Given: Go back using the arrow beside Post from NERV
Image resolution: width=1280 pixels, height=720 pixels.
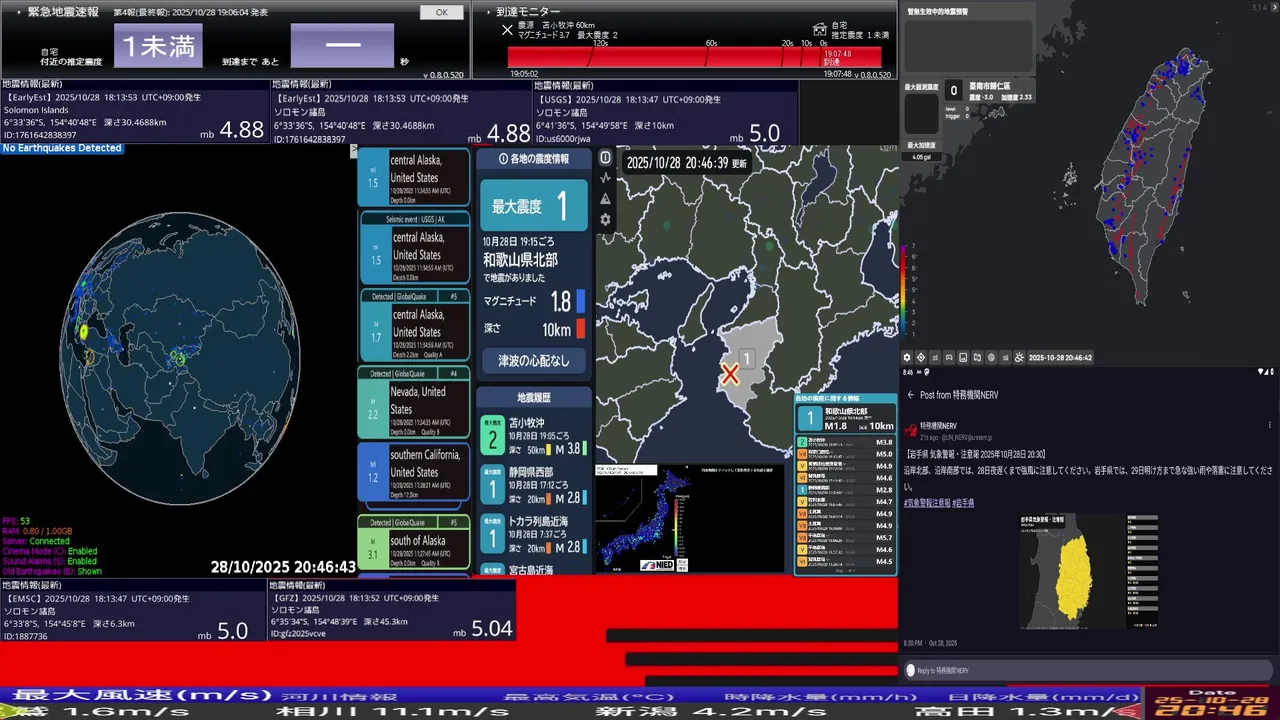Looking at the screenshot, I should click(x=910, y=395).
